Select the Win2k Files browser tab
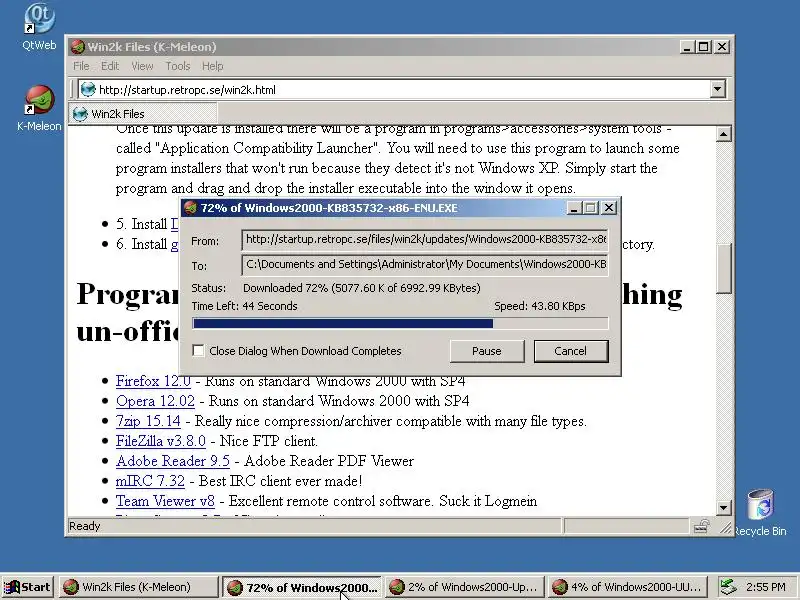 click(143, 113)
